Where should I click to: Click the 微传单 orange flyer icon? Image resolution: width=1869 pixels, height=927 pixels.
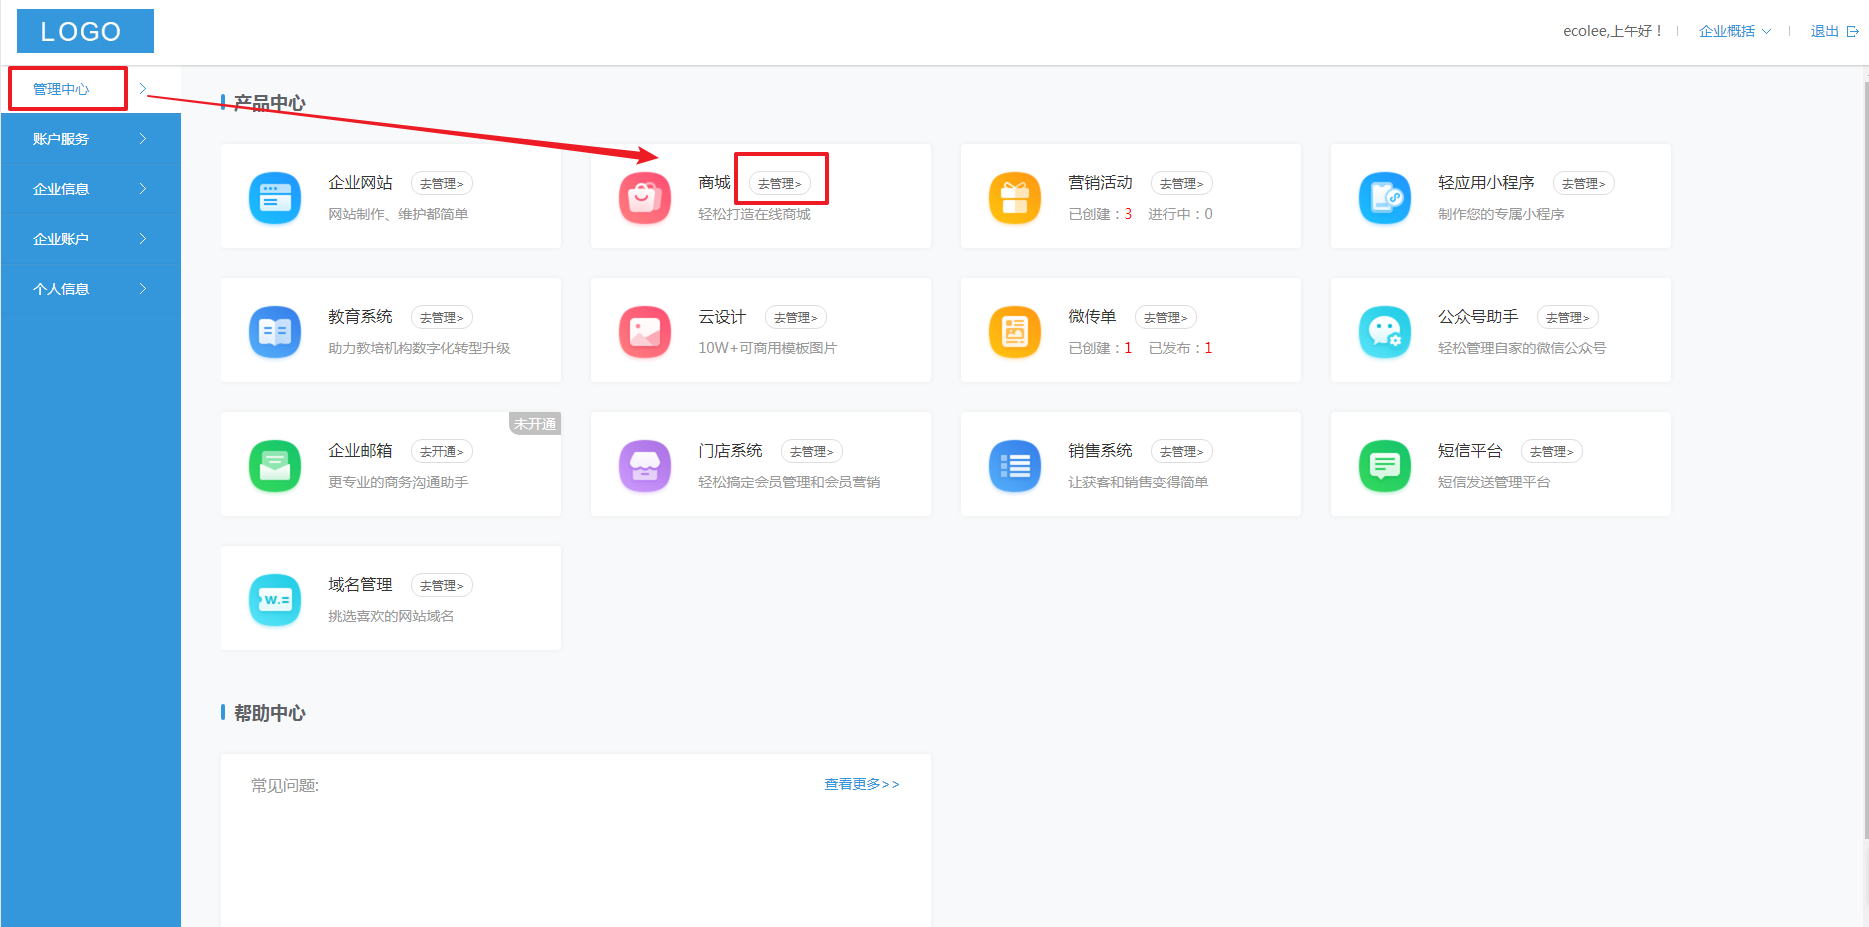point(1015,332)
